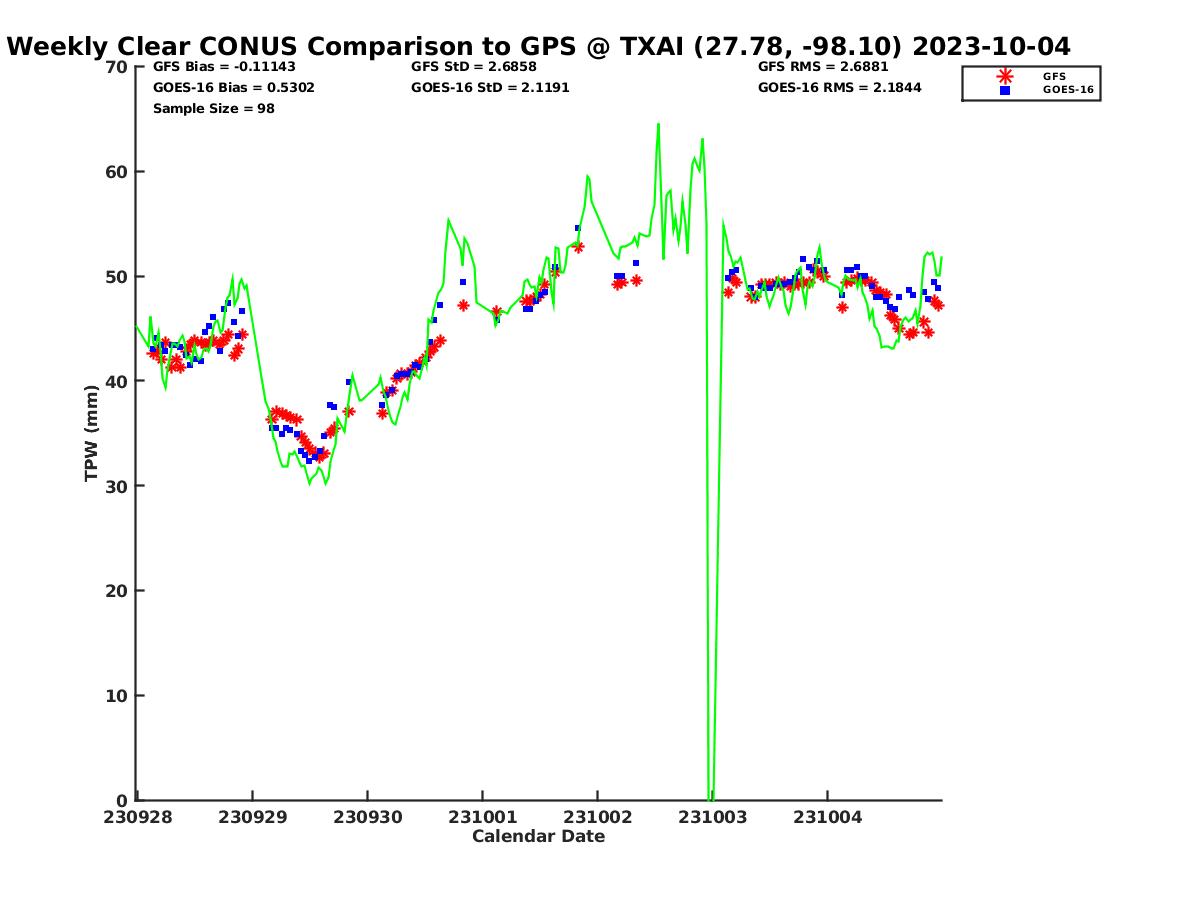Click the 230930 x-axis tick label
The height and width of the screenshot is (900, 1200).
click(367, 817)
